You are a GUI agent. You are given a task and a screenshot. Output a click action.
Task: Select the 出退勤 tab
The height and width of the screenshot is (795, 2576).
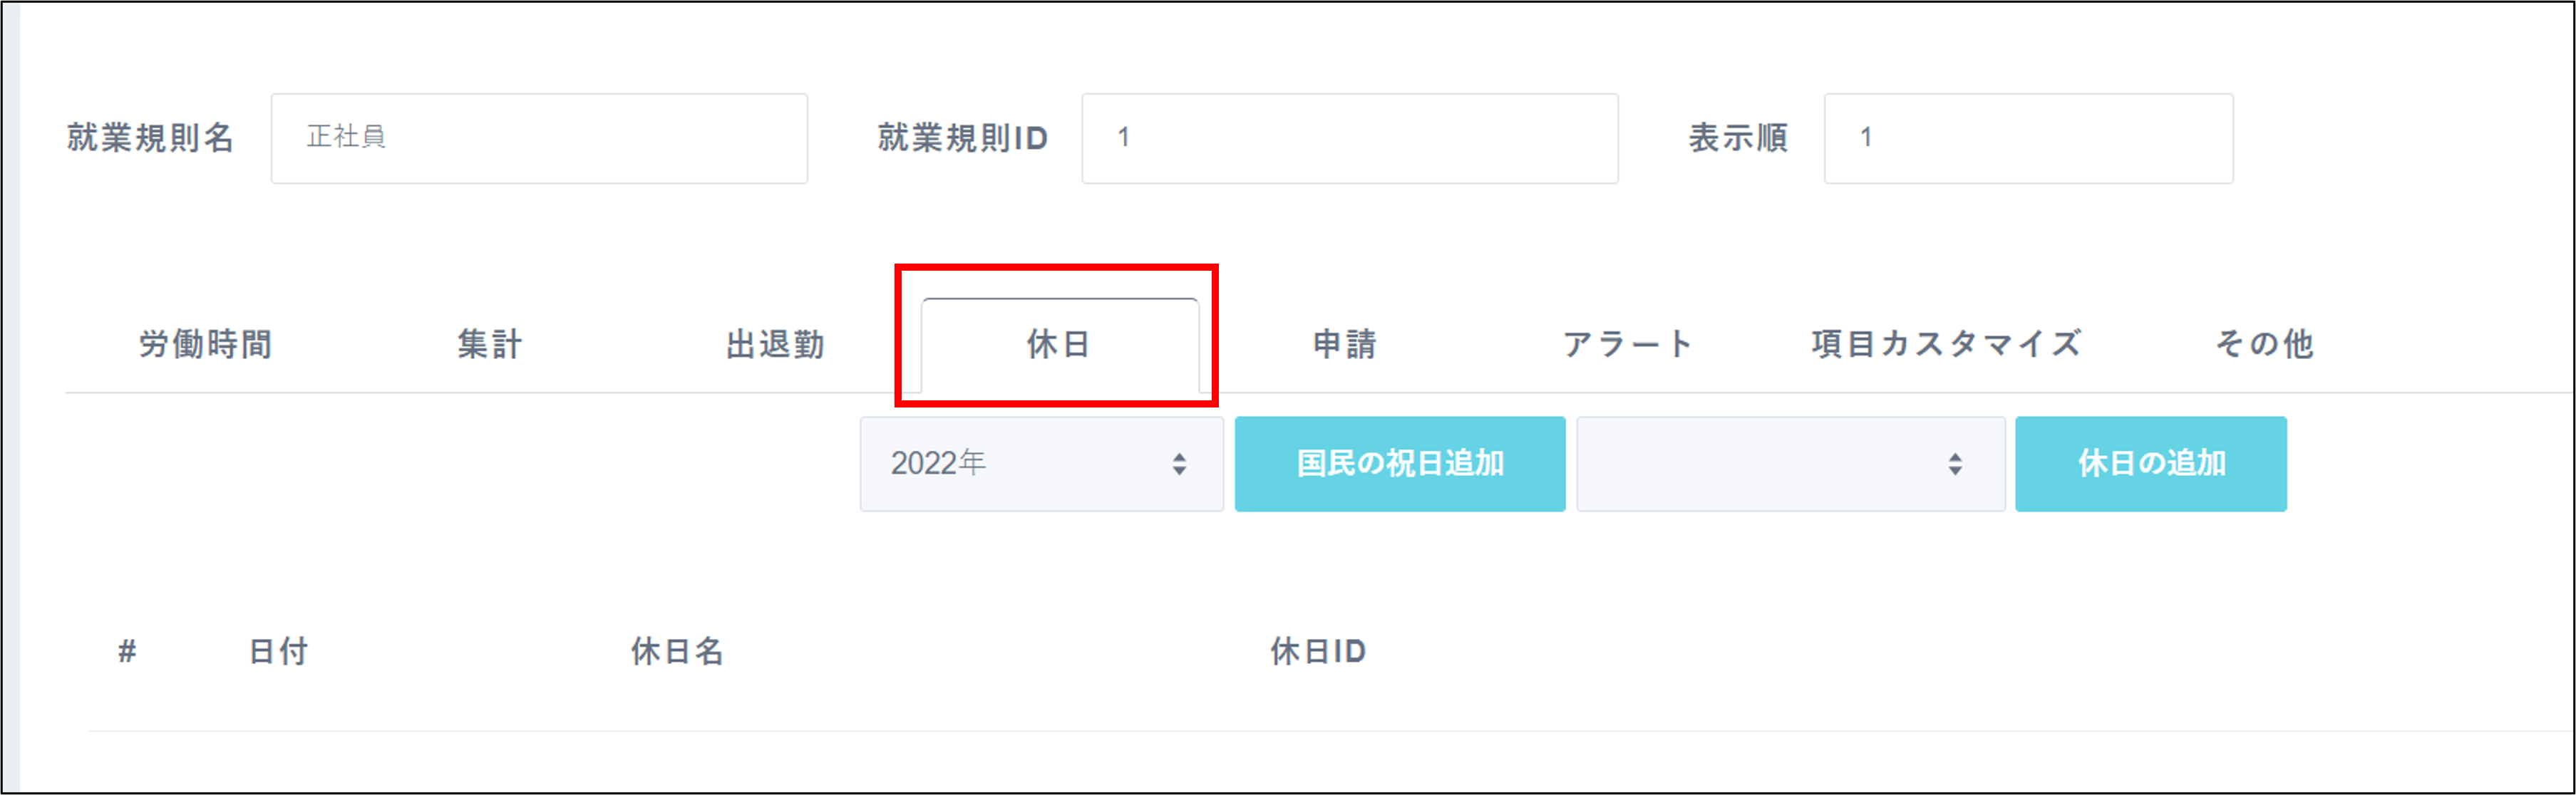pos(775,345)
